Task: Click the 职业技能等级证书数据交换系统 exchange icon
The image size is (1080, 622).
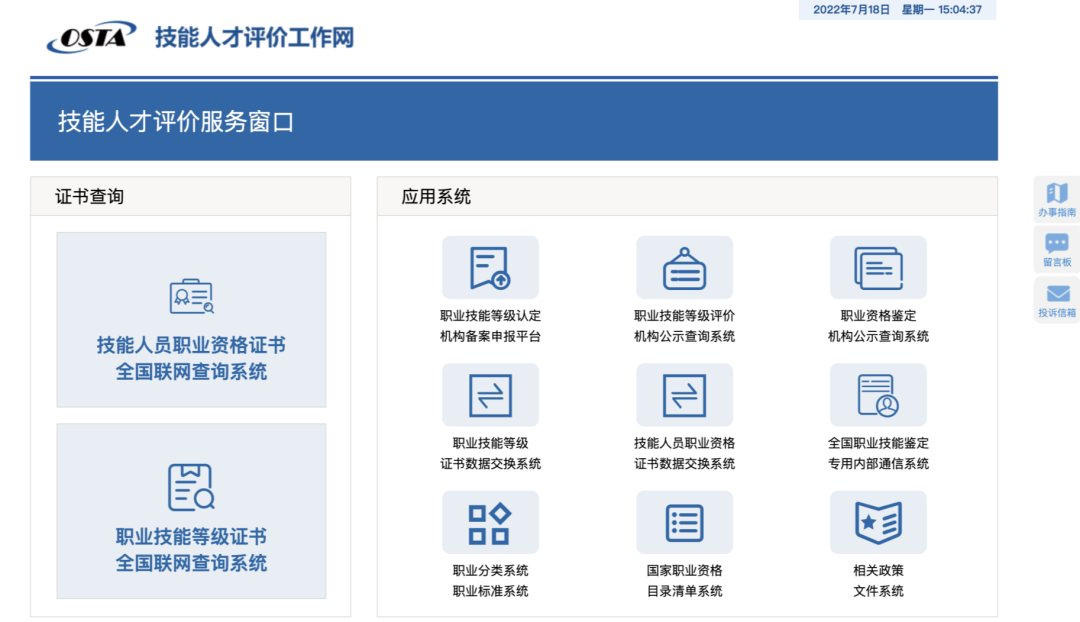Action: pyautogui.click(x=490, y=395)
